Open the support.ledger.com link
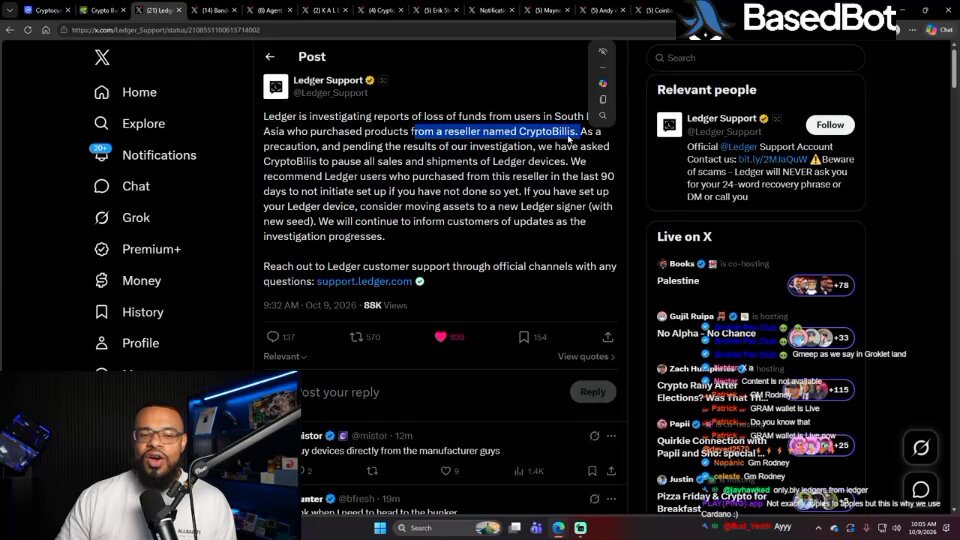Image resolution: width=960 pixels, height=540 pixels. pyautogui.click(x=364, y=281)
